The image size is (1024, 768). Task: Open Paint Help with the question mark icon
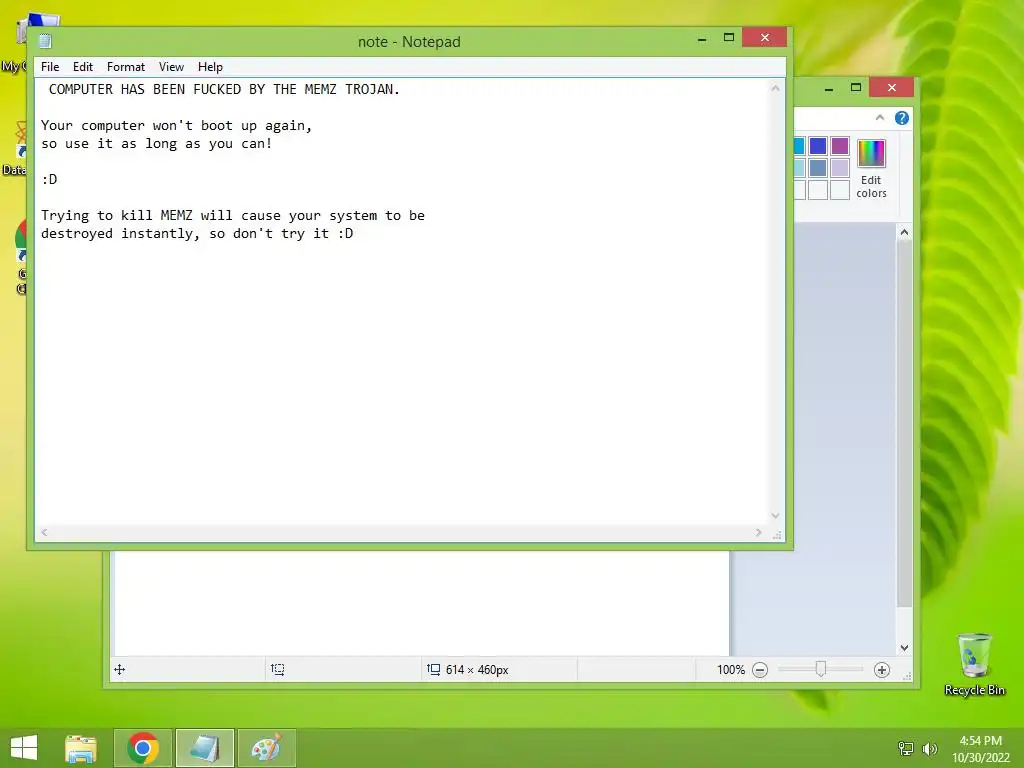902,118
